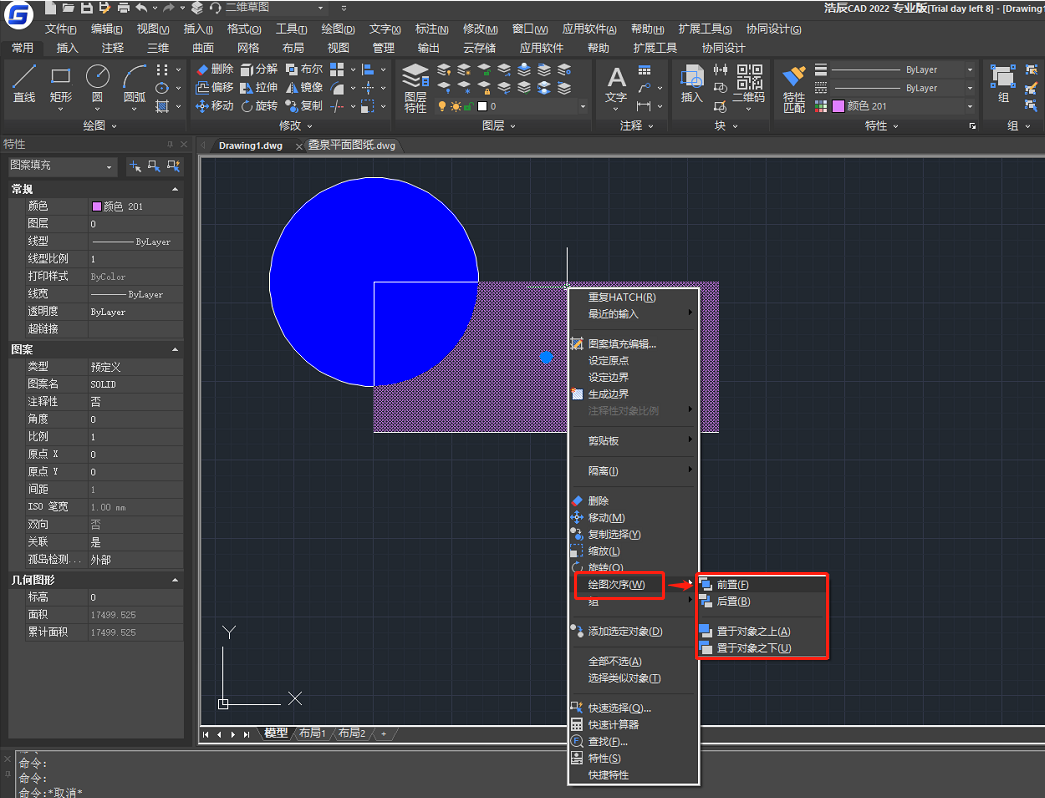Click the select objects icon in the Properties panel
This screenshot has height=798, width=1045.
pyautogui.click(x=154, y=166)
